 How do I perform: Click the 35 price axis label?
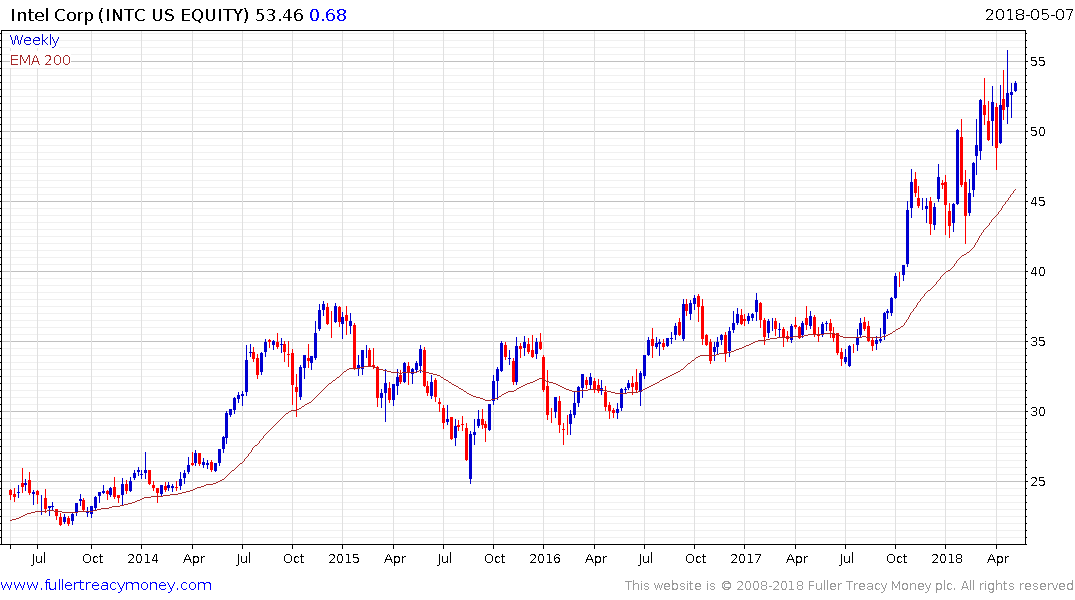[x=1037, y=341]
